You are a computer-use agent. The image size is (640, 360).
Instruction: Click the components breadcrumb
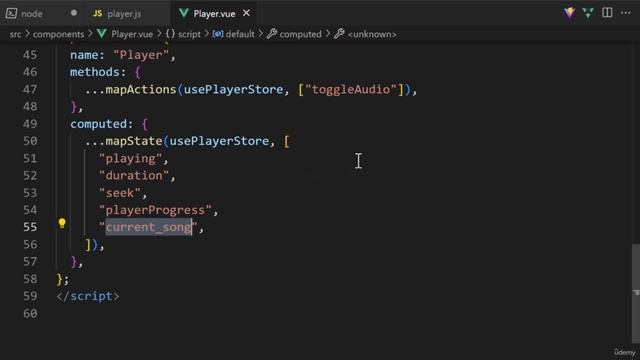[58, 34]
